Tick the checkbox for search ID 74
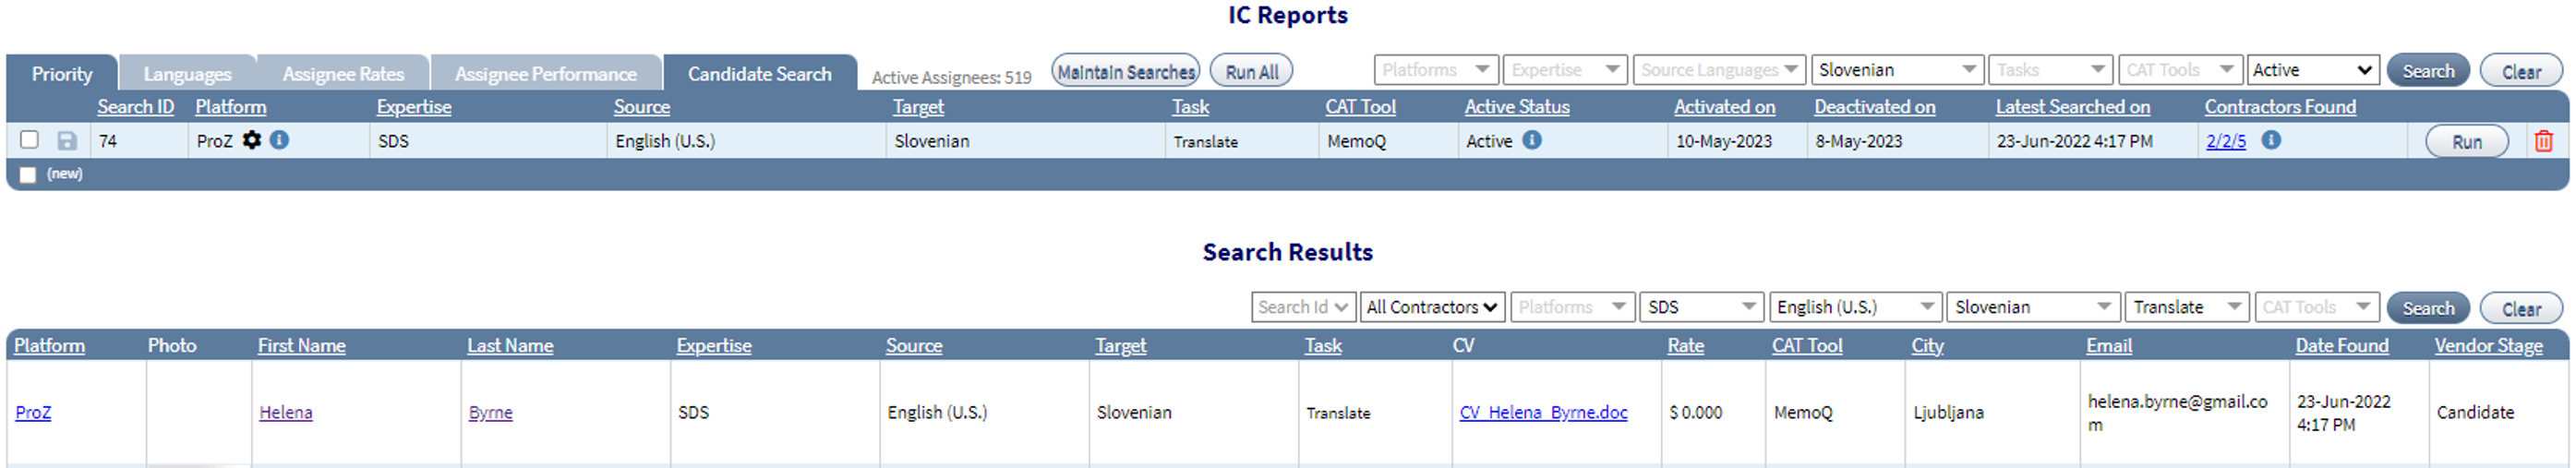Screen dimensions: 2576x468 (30, 140)
